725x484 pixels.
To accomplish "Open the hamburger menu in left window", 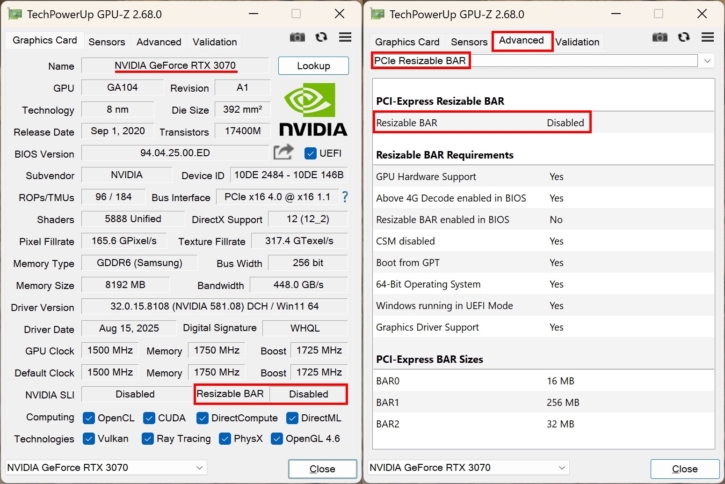I will (345, 37).
